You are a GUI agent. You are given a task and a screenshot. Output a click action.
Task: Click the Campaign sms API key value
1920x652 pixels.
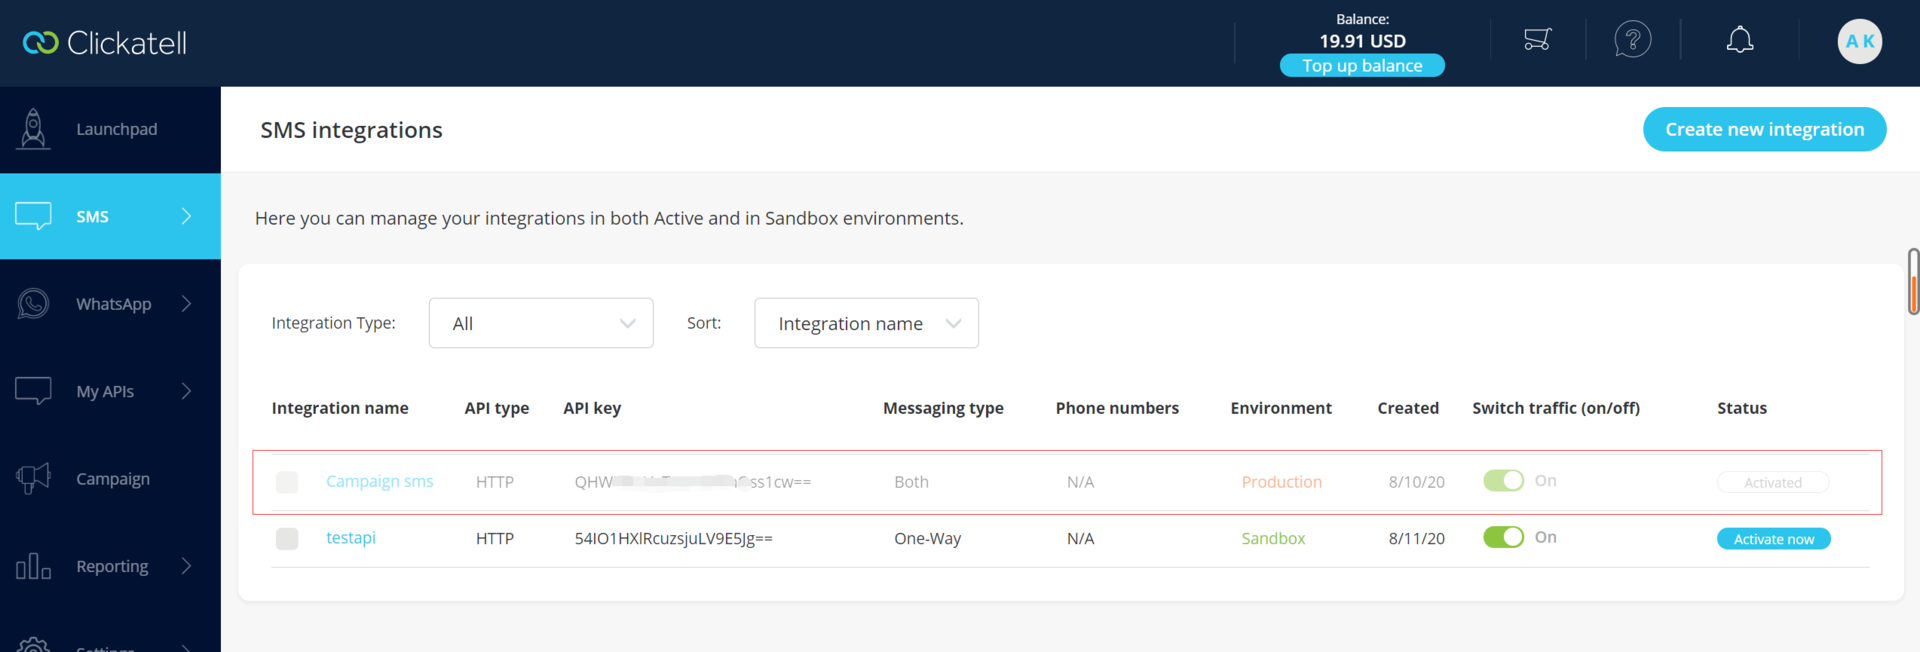[692, 482]
